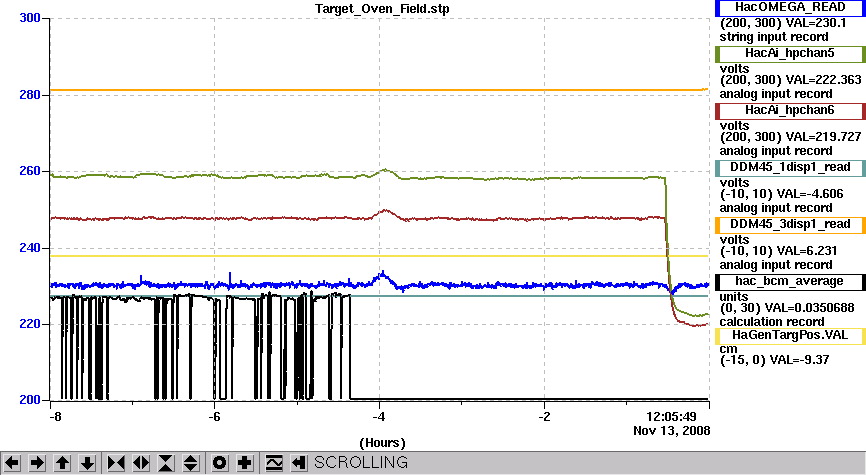Select the HacAi_hpchan6 legend entry
The image size is (866, 475).
[x=790, y=110]
